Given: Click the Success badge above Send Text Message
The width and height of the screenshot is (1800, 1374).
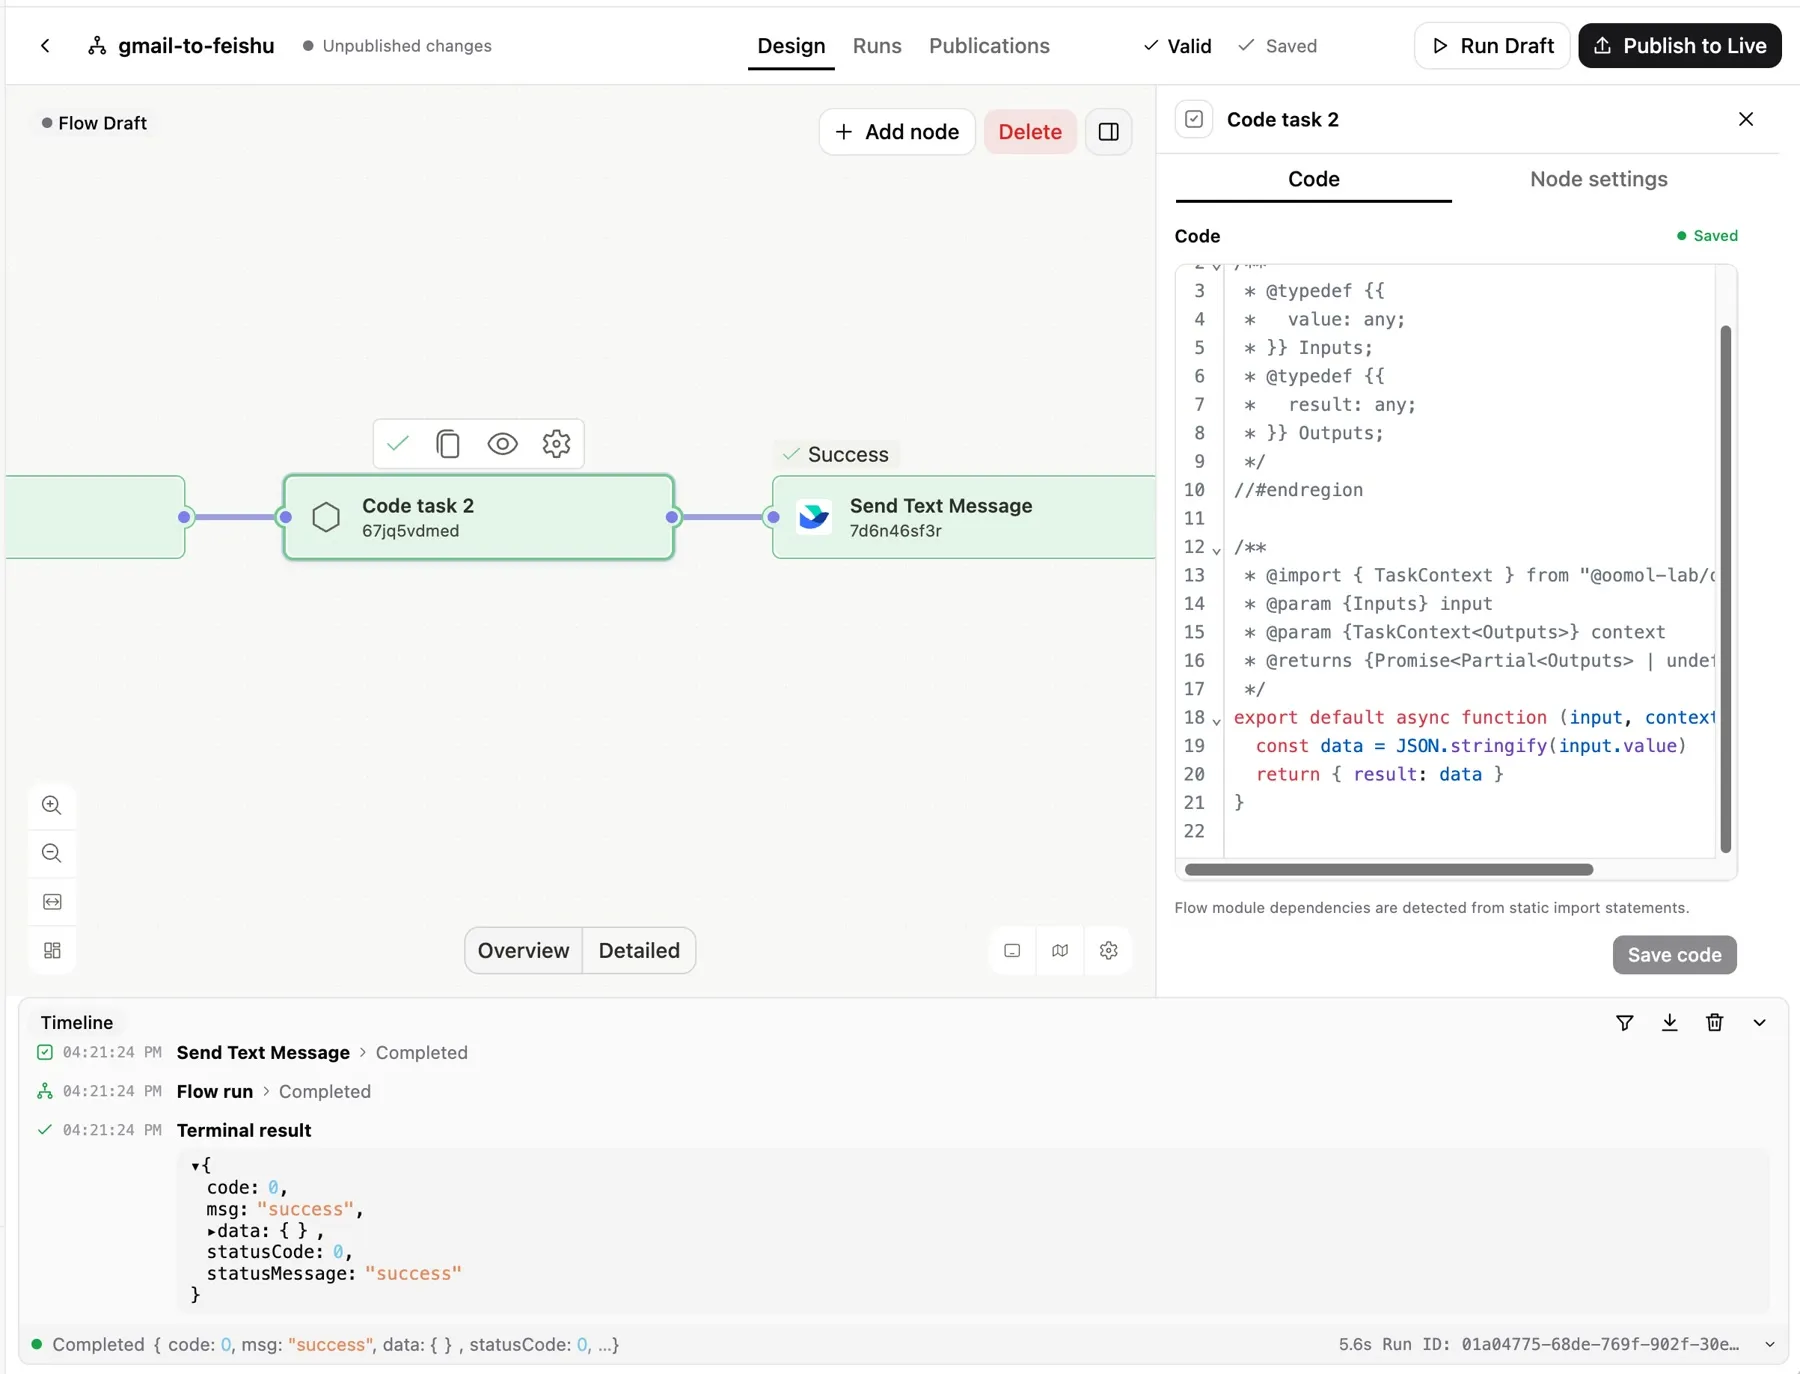Looking at the screenshot, I should click(x=835, y=454).
